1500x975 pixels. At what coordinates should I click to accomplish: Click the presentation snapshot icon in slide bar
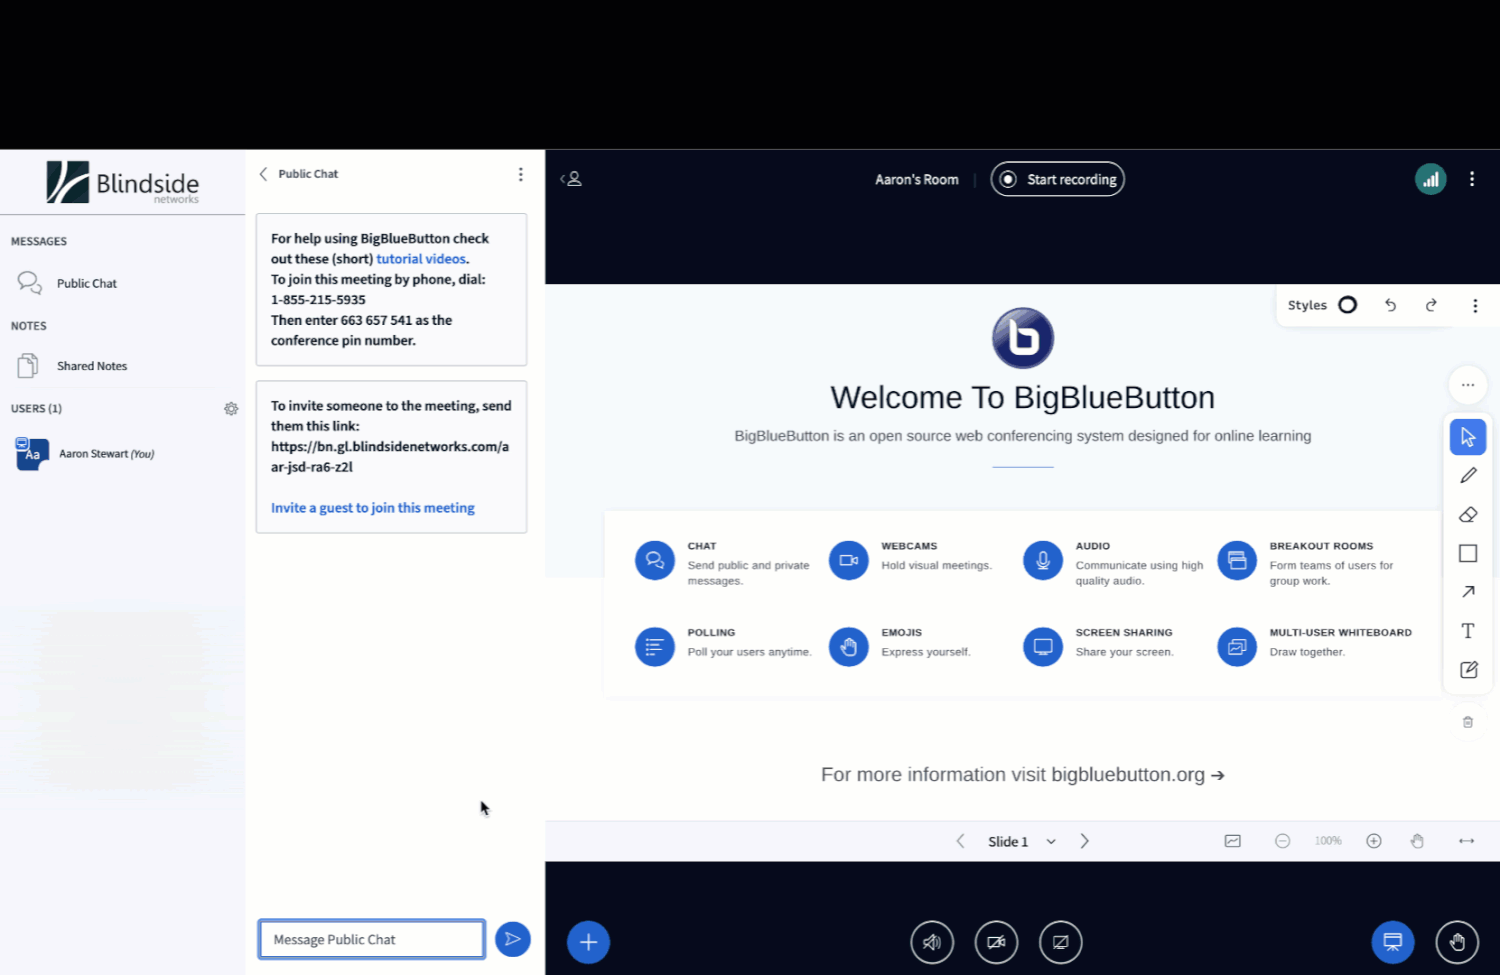(x=1233, y=841)
